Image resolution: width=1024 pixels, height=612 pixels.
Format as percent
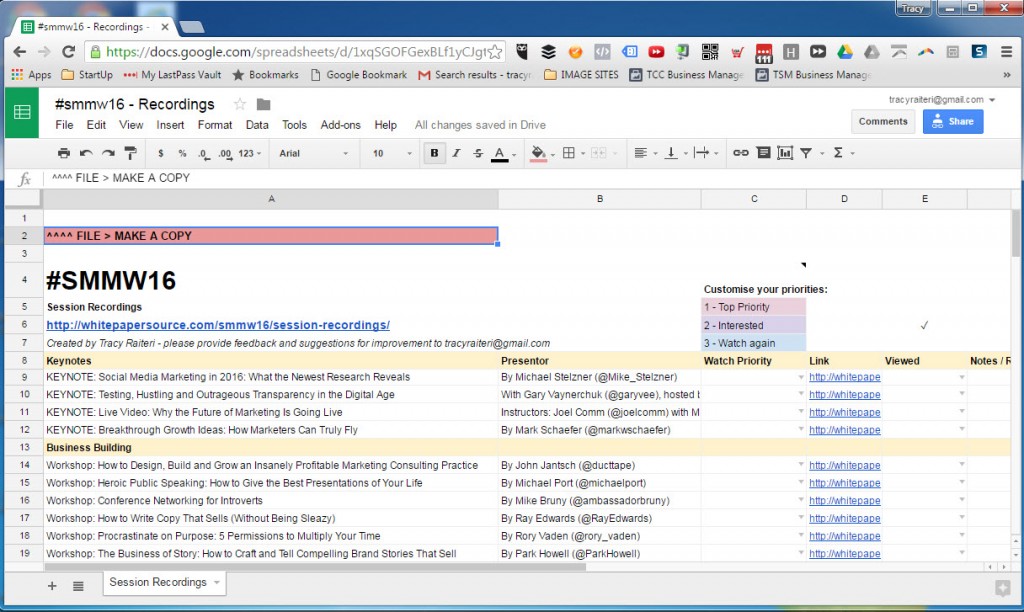click(182, 153)
